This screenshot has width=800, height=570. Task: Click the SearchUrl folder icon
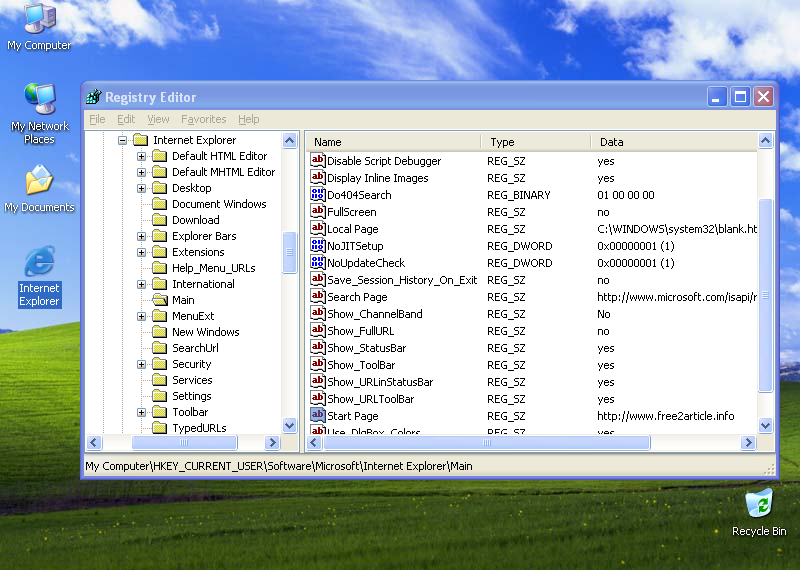tap(160, 348)
